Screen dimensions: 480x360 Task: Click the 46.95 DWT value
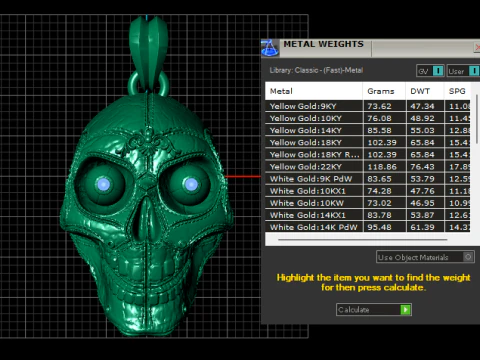pyautogui.click(x=422, y=203)
